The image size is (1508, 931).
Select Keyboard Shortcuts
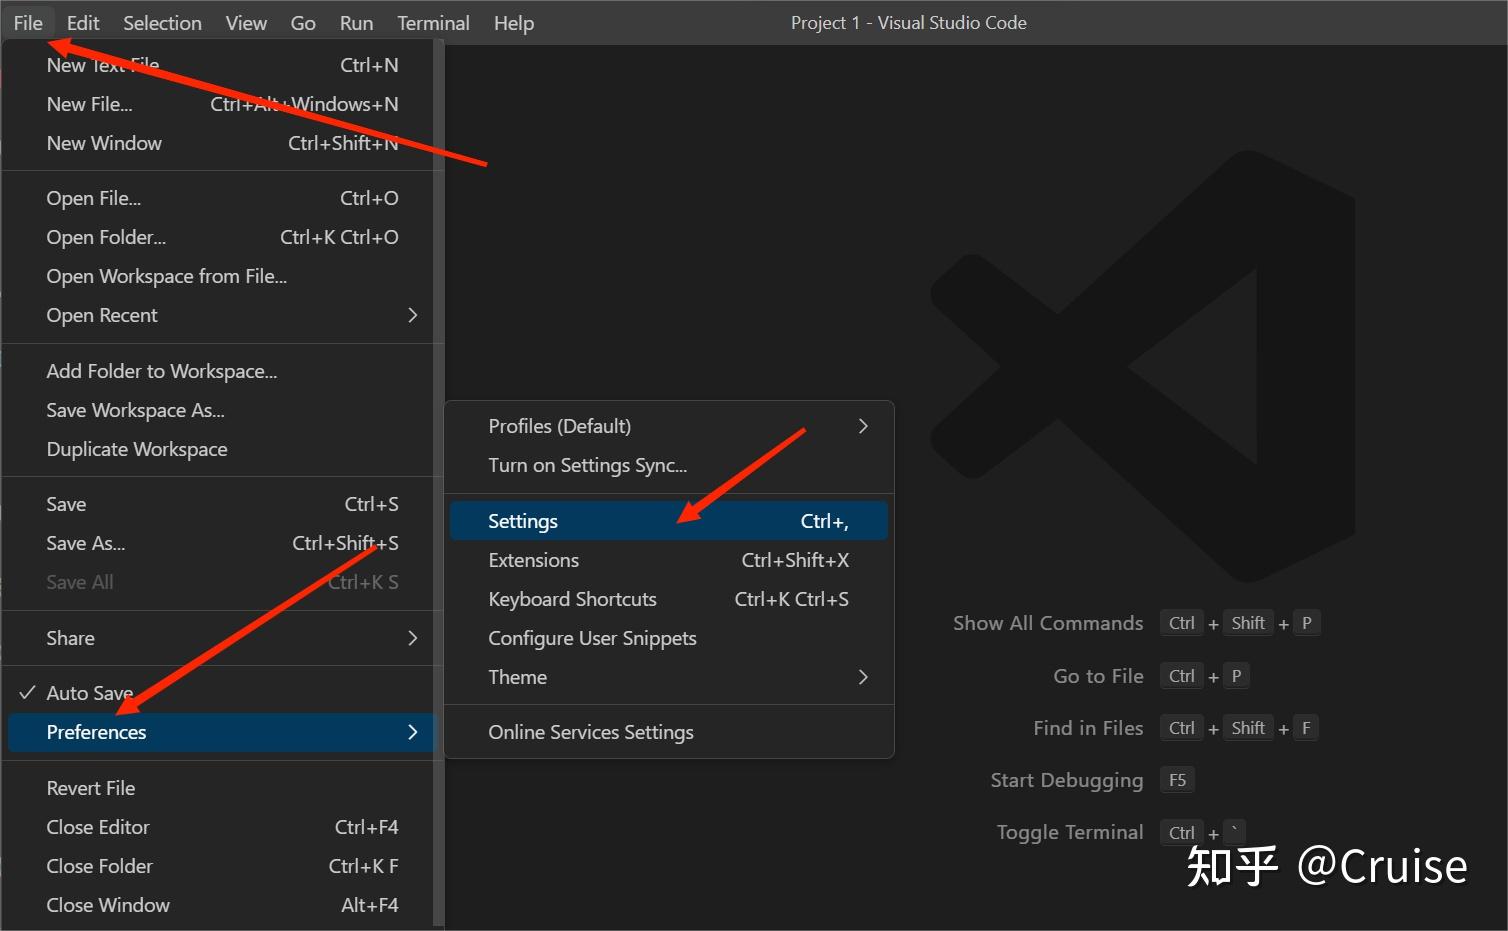coord(571,598)
